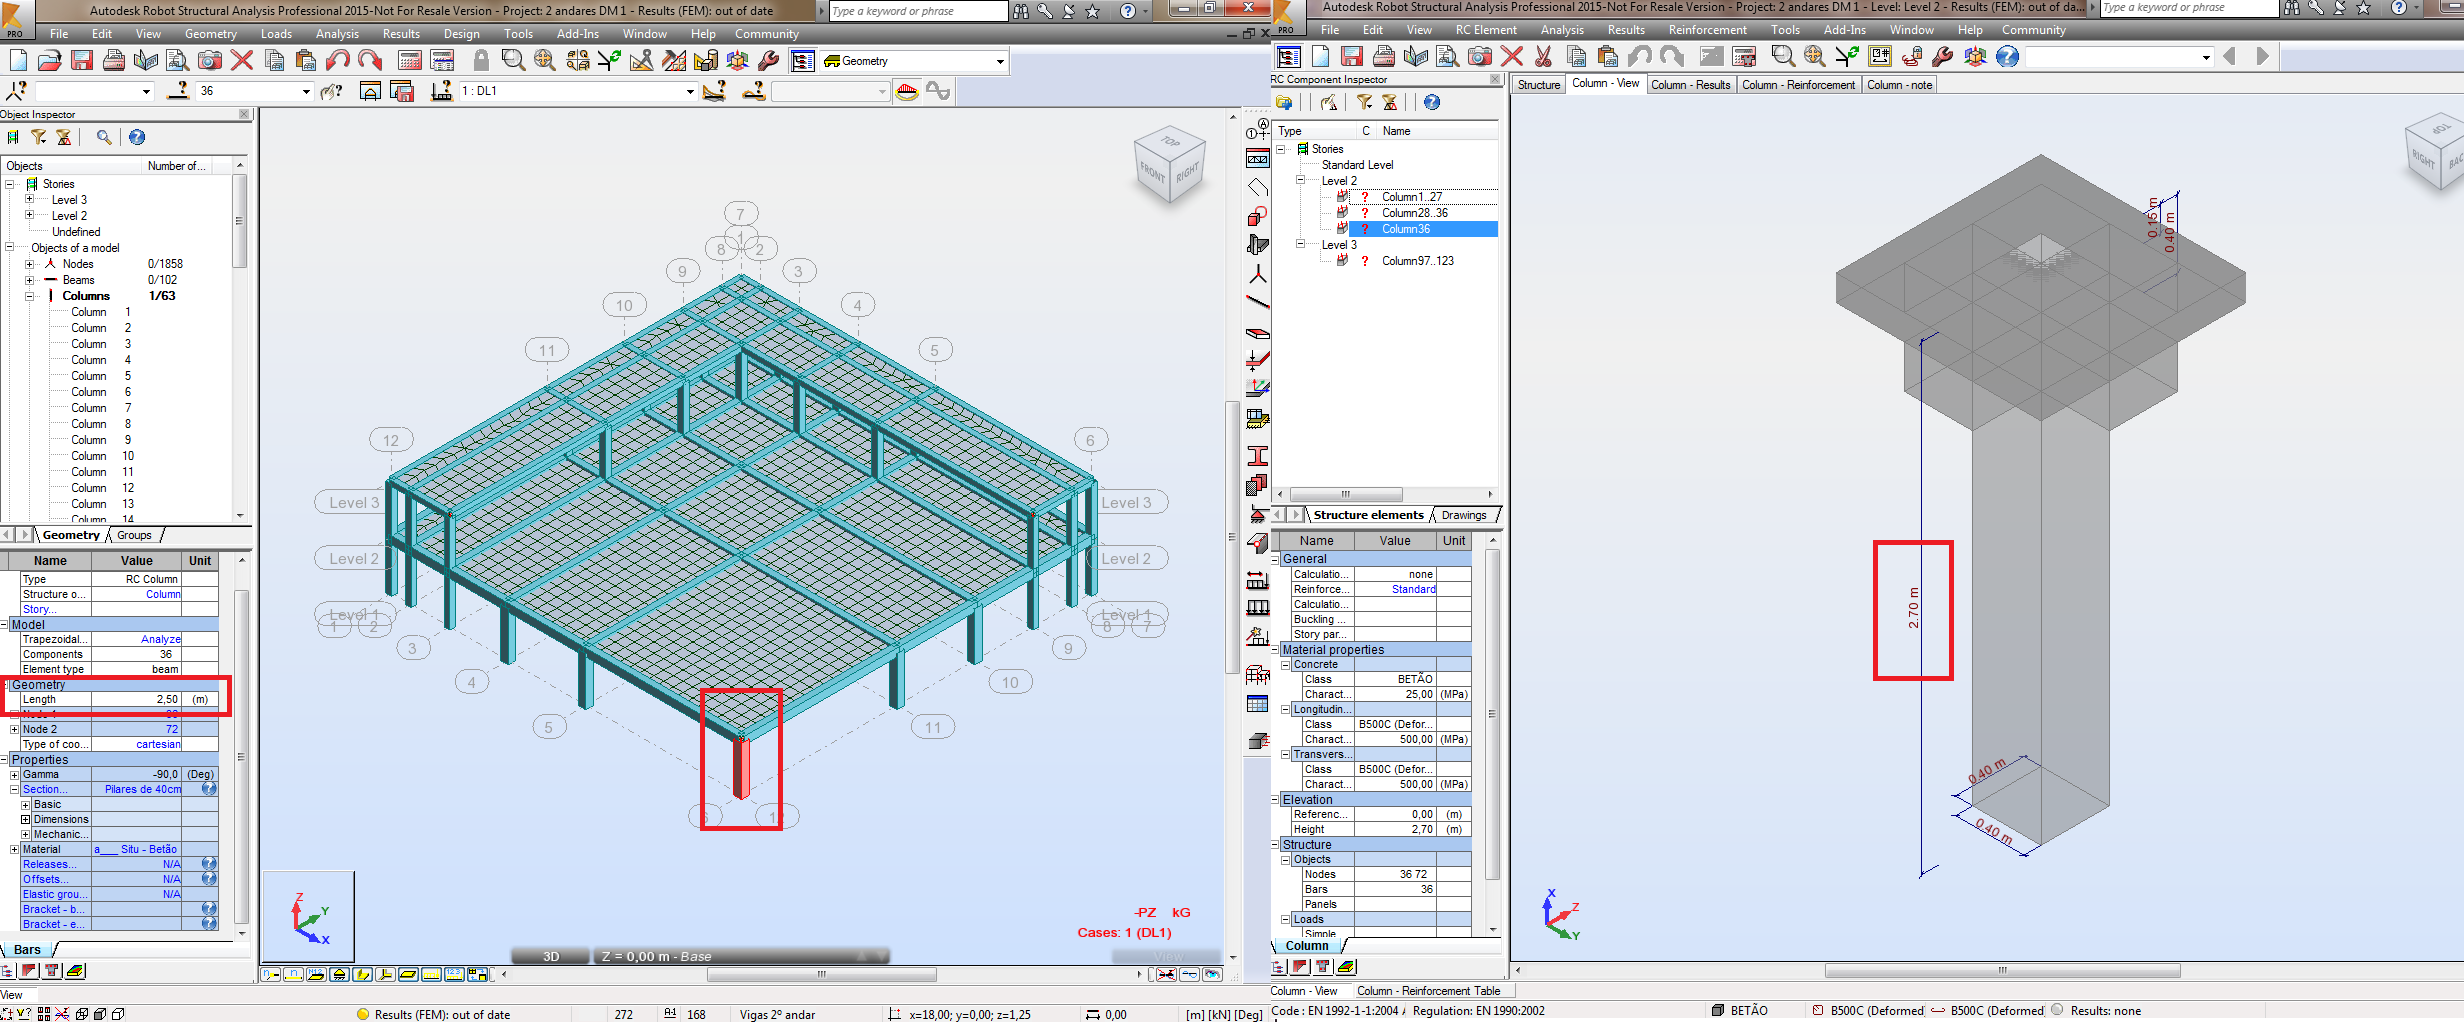Image resolution: width=2464 pixels, height=1022 pixels.
Task: Open Job Preferences with the wrench icon
Action: tap(768, 60)
